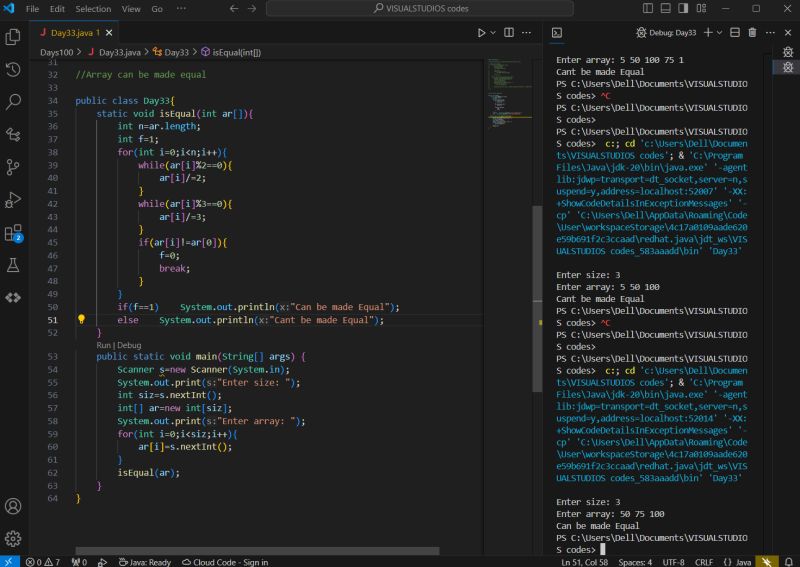Toggle the secondary side bar layout button

click(683, 9)
